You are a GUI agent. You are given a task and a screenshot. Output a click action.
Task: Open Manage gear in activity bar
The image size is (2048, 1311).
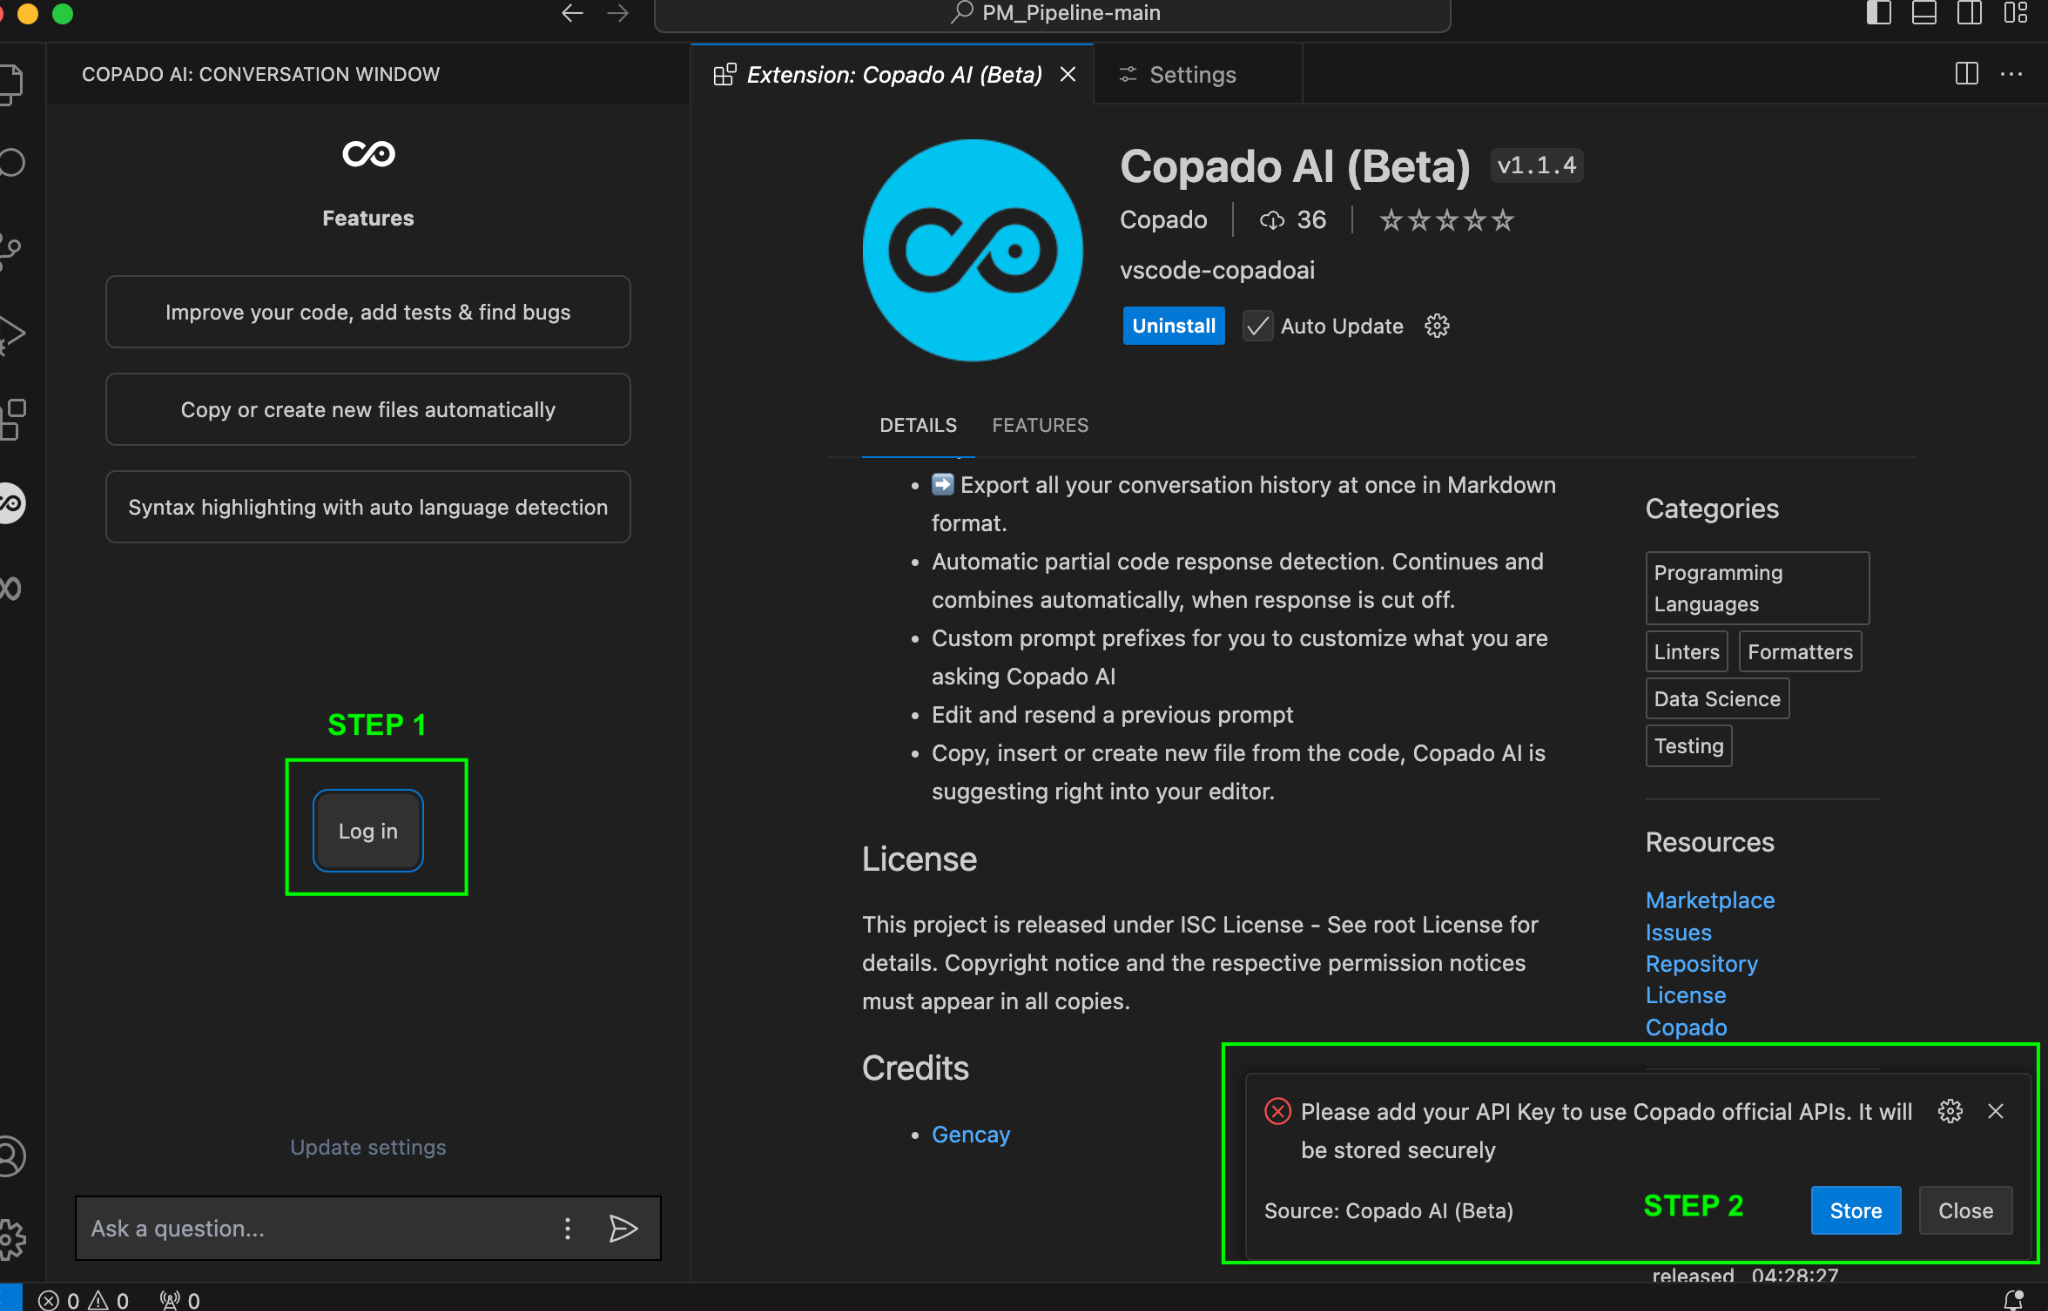pos(12,1240)
